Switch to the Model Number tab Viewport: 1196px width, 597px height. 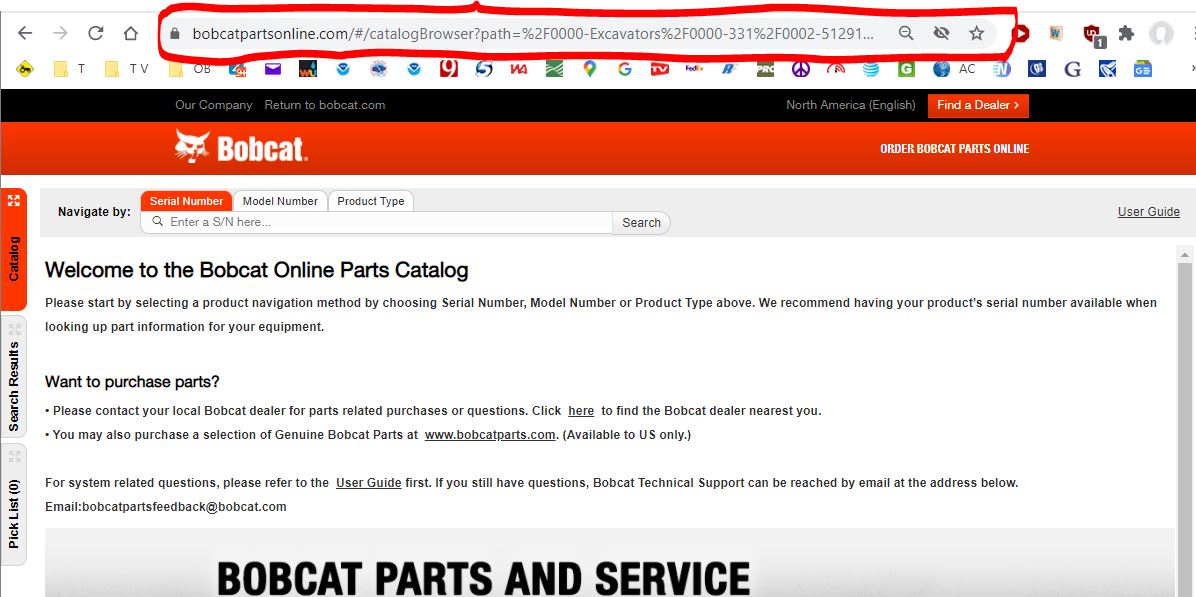pyautogui.click(x=280, y=201)
